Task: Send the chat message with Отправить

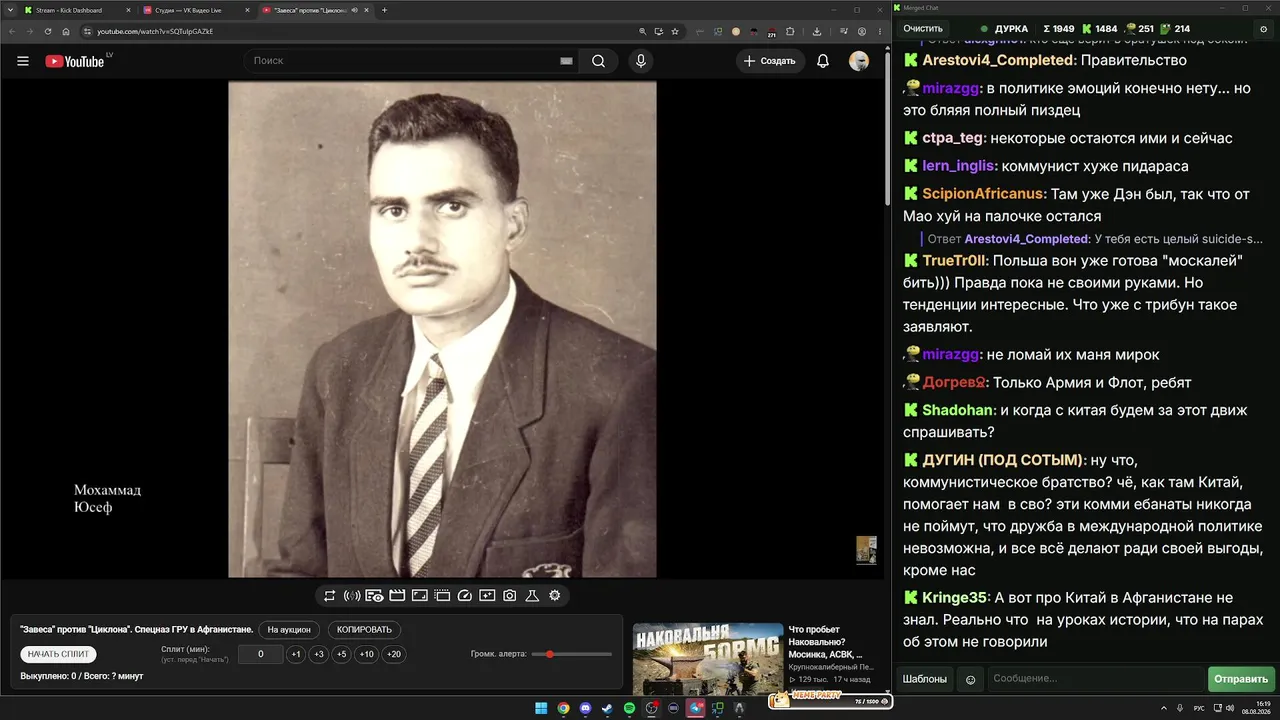Action: point(1241,679)
